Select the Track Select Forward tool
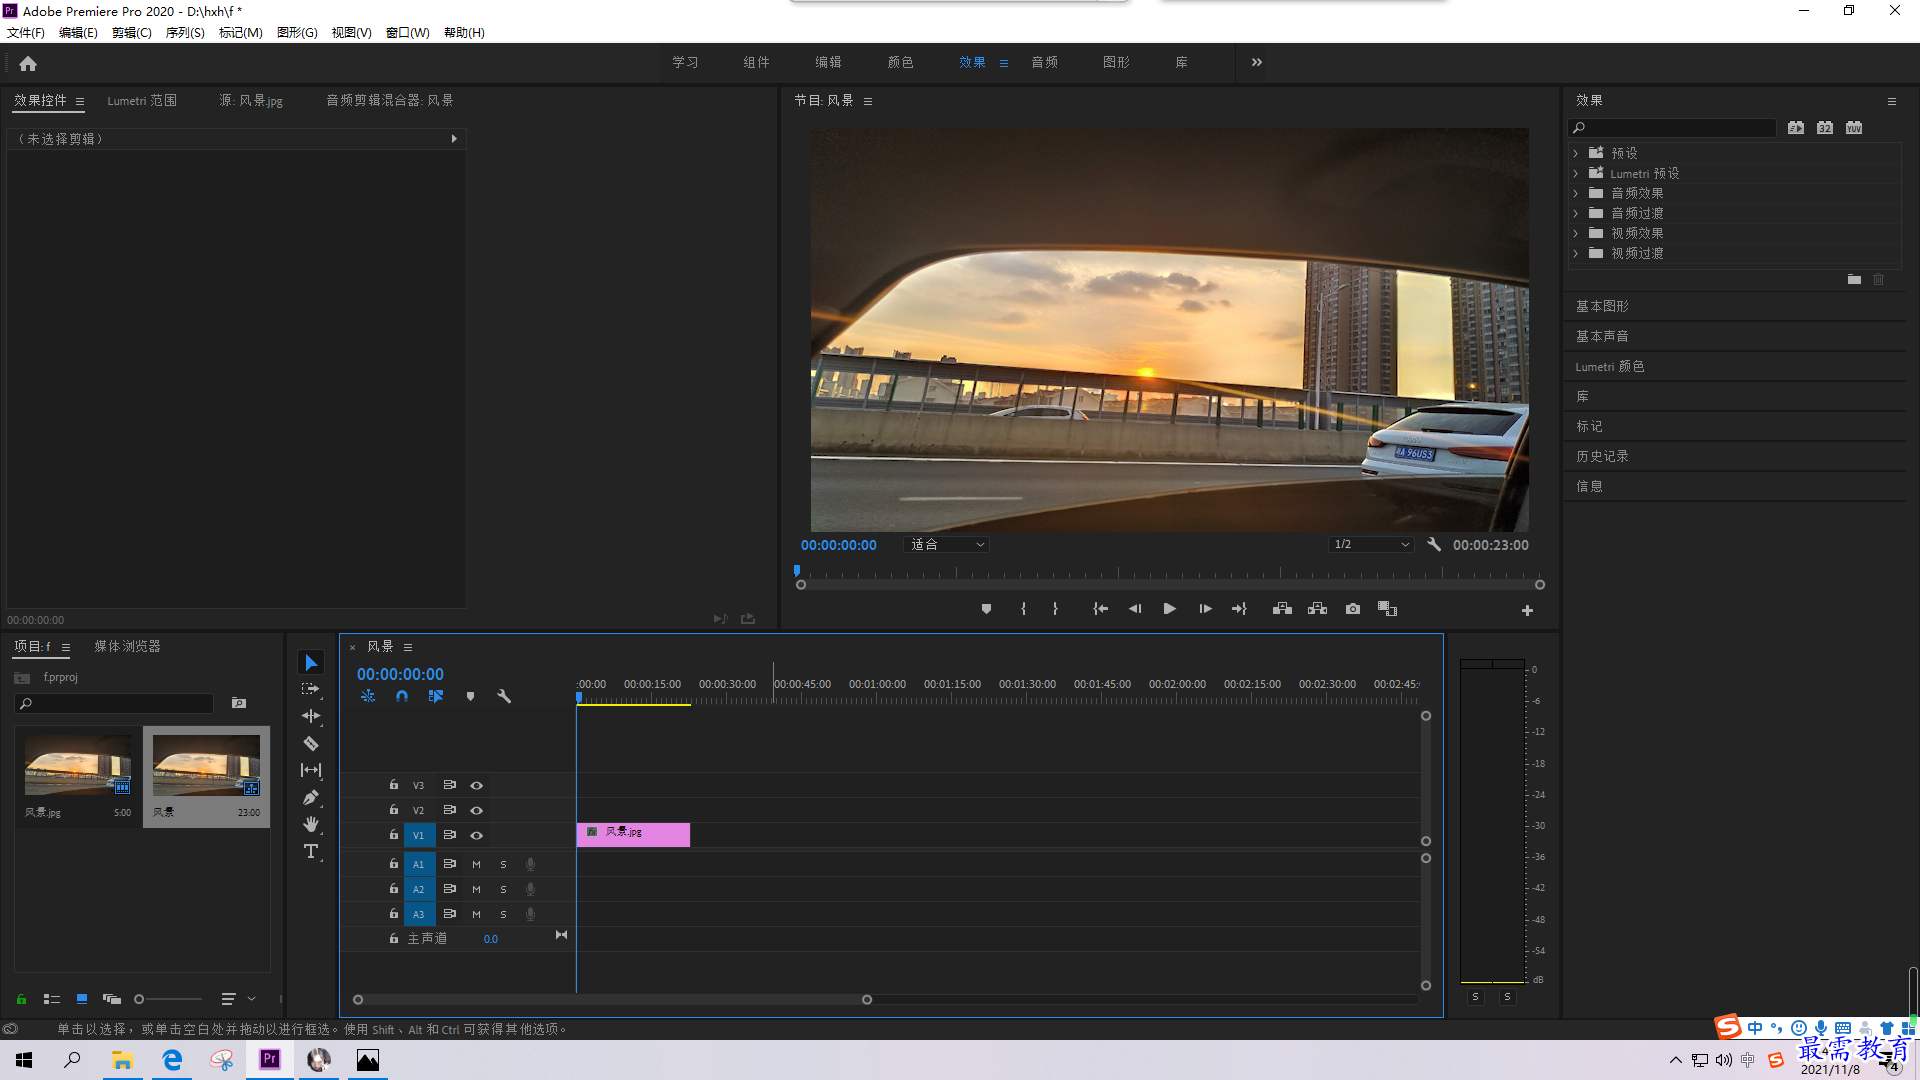Image resolution: width=1920 pixels, height=1080 pixels. (311, 689)
